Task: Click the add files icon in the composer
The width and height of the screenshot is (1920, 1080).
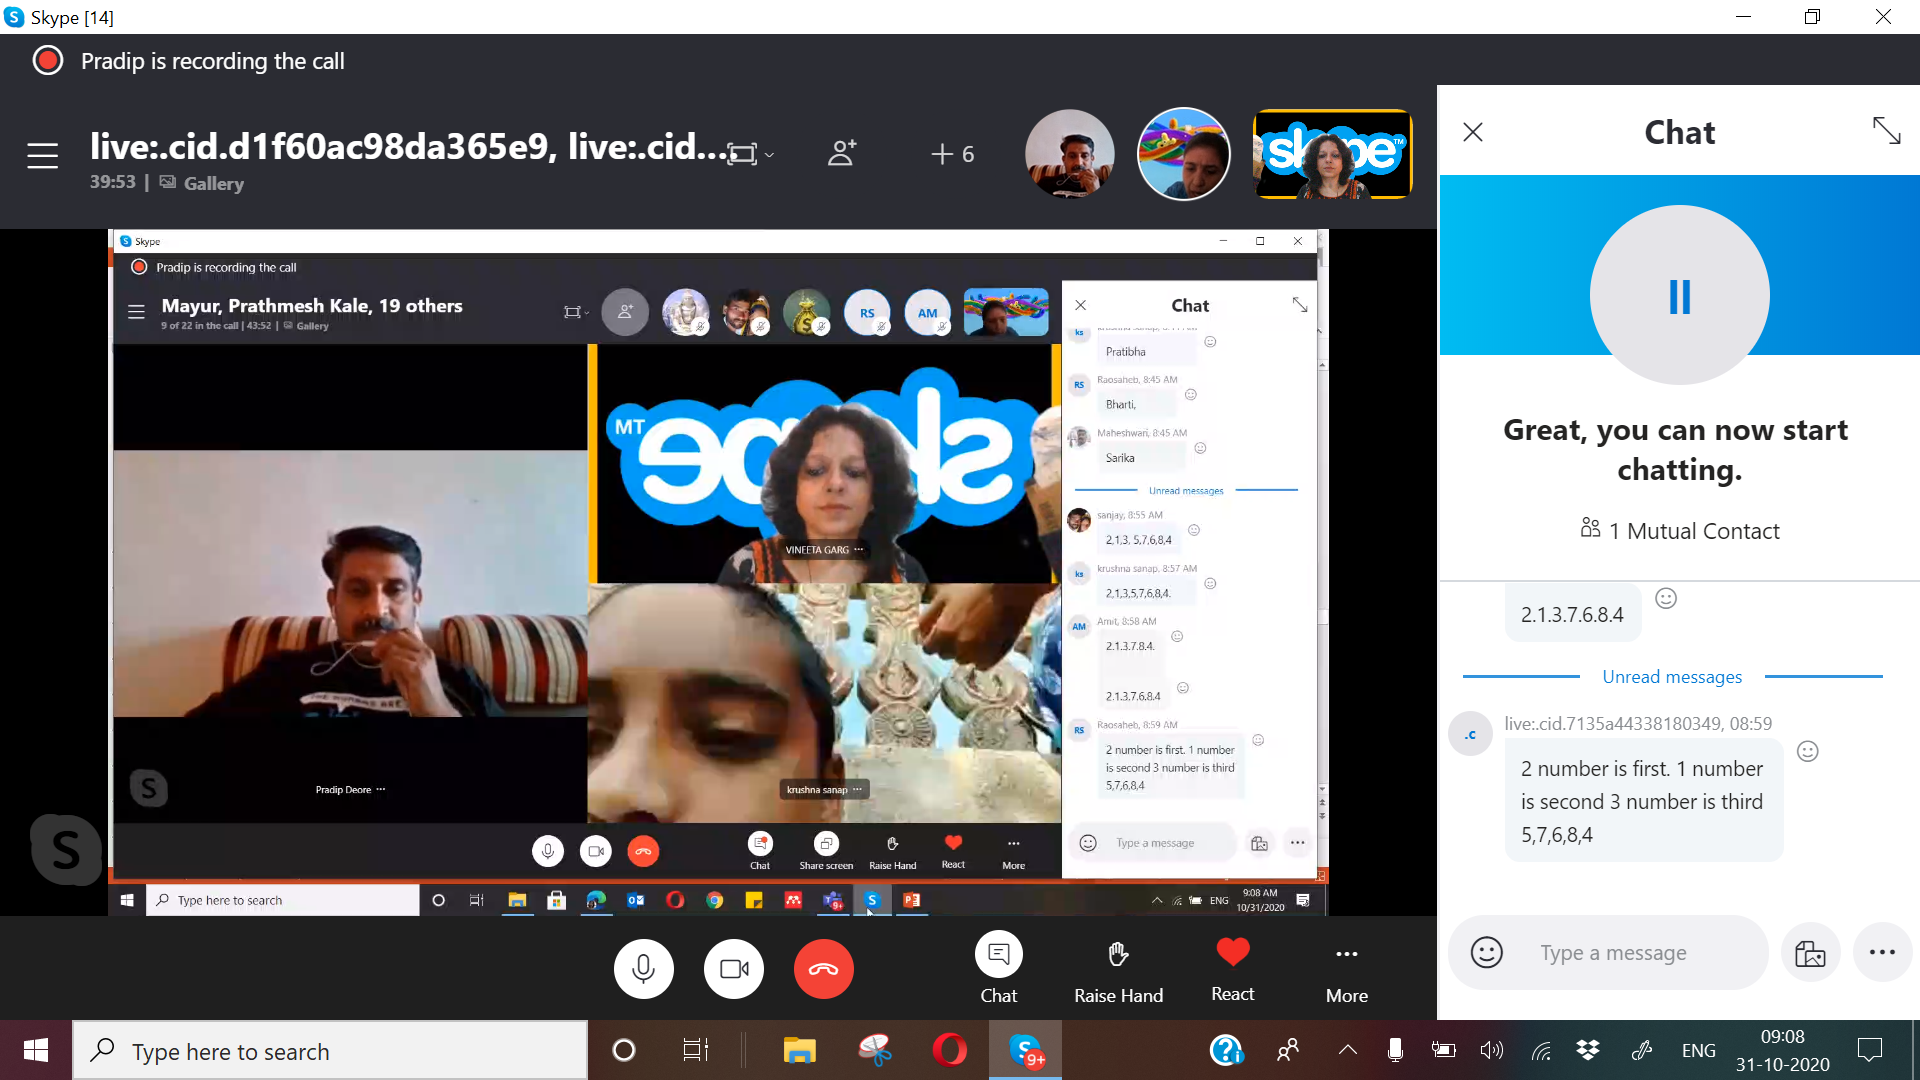Action: [1810, 953]
